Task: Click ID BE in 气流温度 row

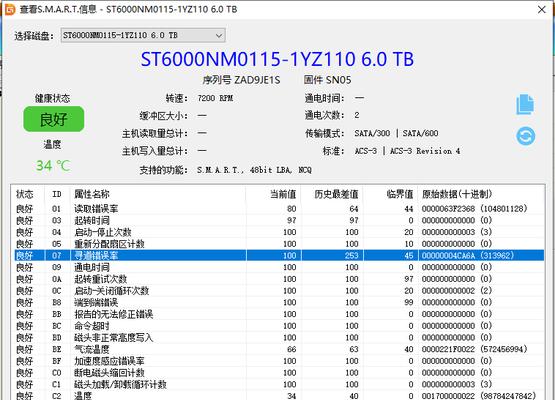Action: (57, 349)
